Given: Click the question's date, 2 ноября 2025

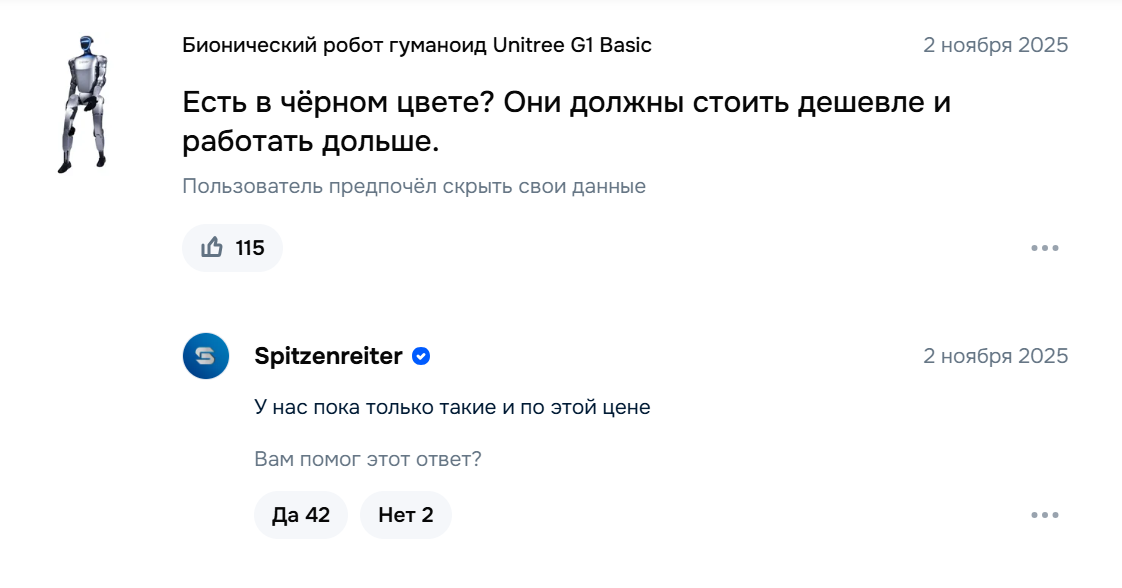Looking at the screenshot, I should tap(995, 45).
